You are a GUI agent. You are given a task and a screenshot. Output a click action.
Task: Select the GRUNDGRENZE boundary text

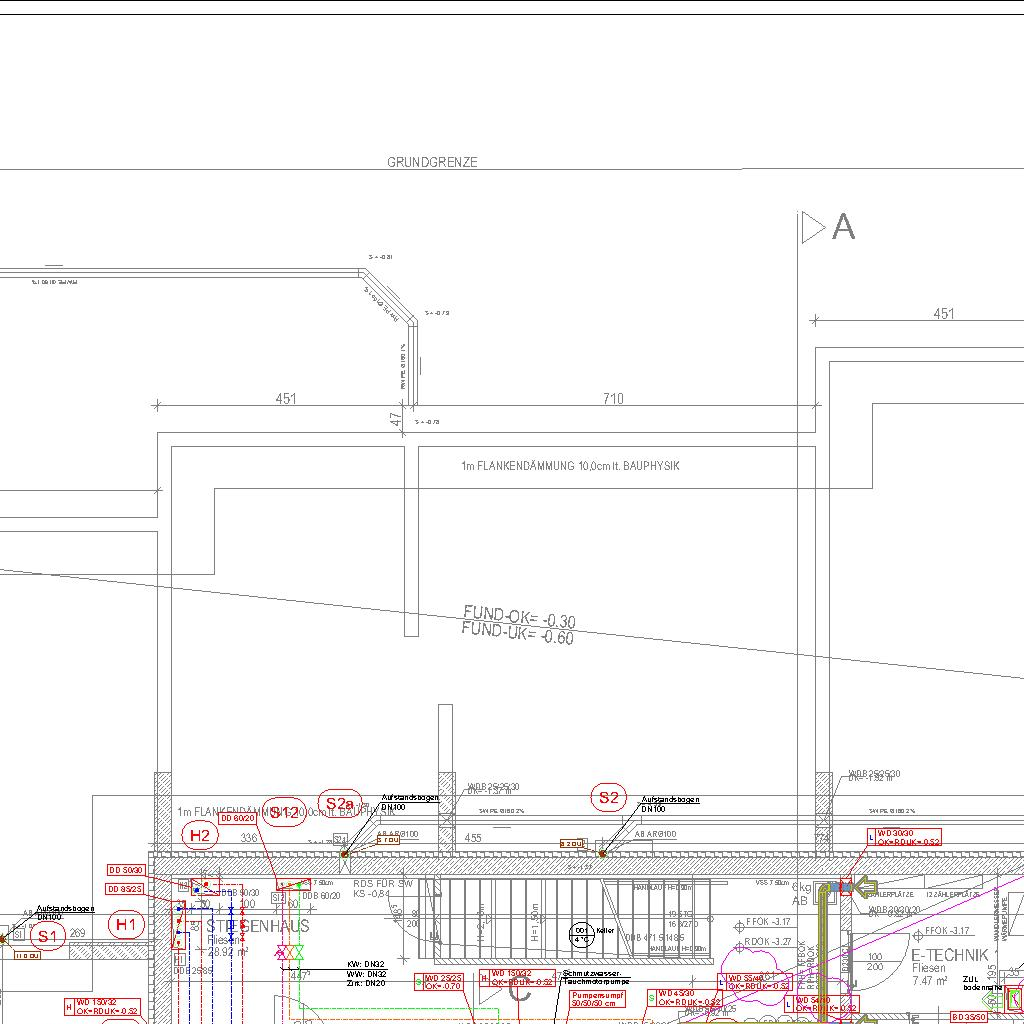coord(432,162)
